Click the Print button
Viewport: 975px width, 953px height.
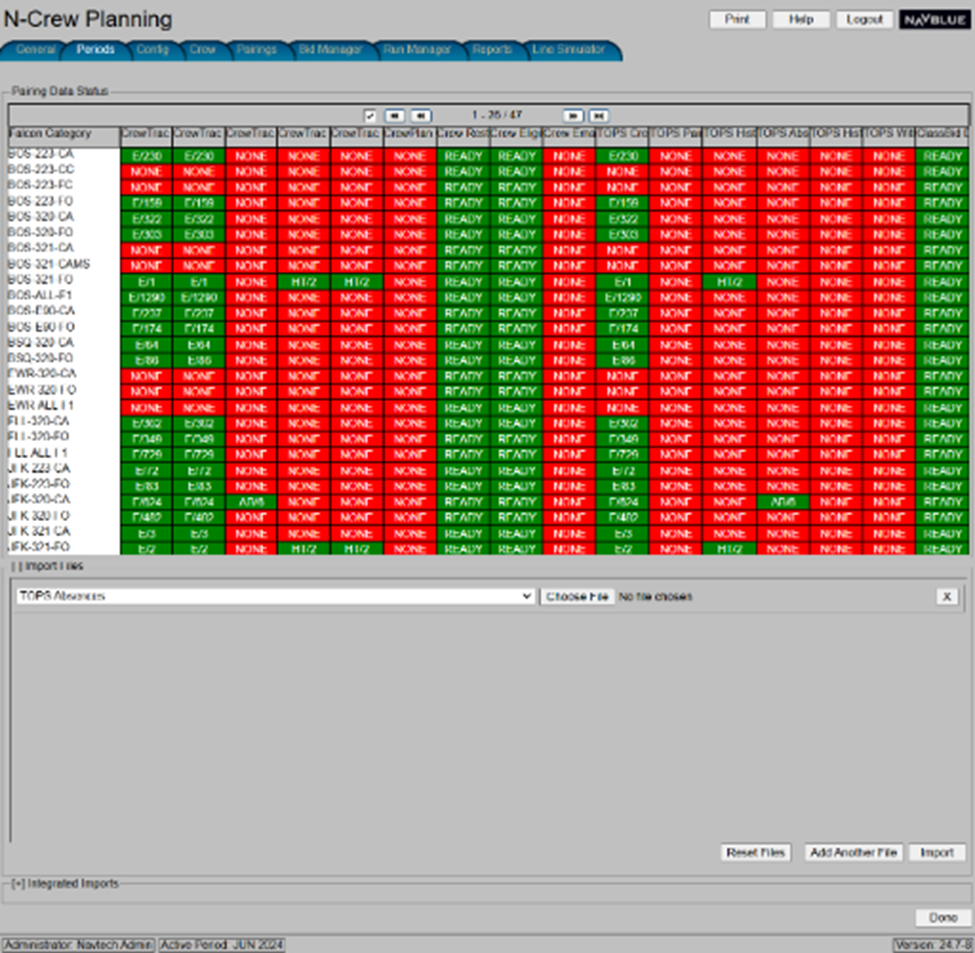[737, 20]
